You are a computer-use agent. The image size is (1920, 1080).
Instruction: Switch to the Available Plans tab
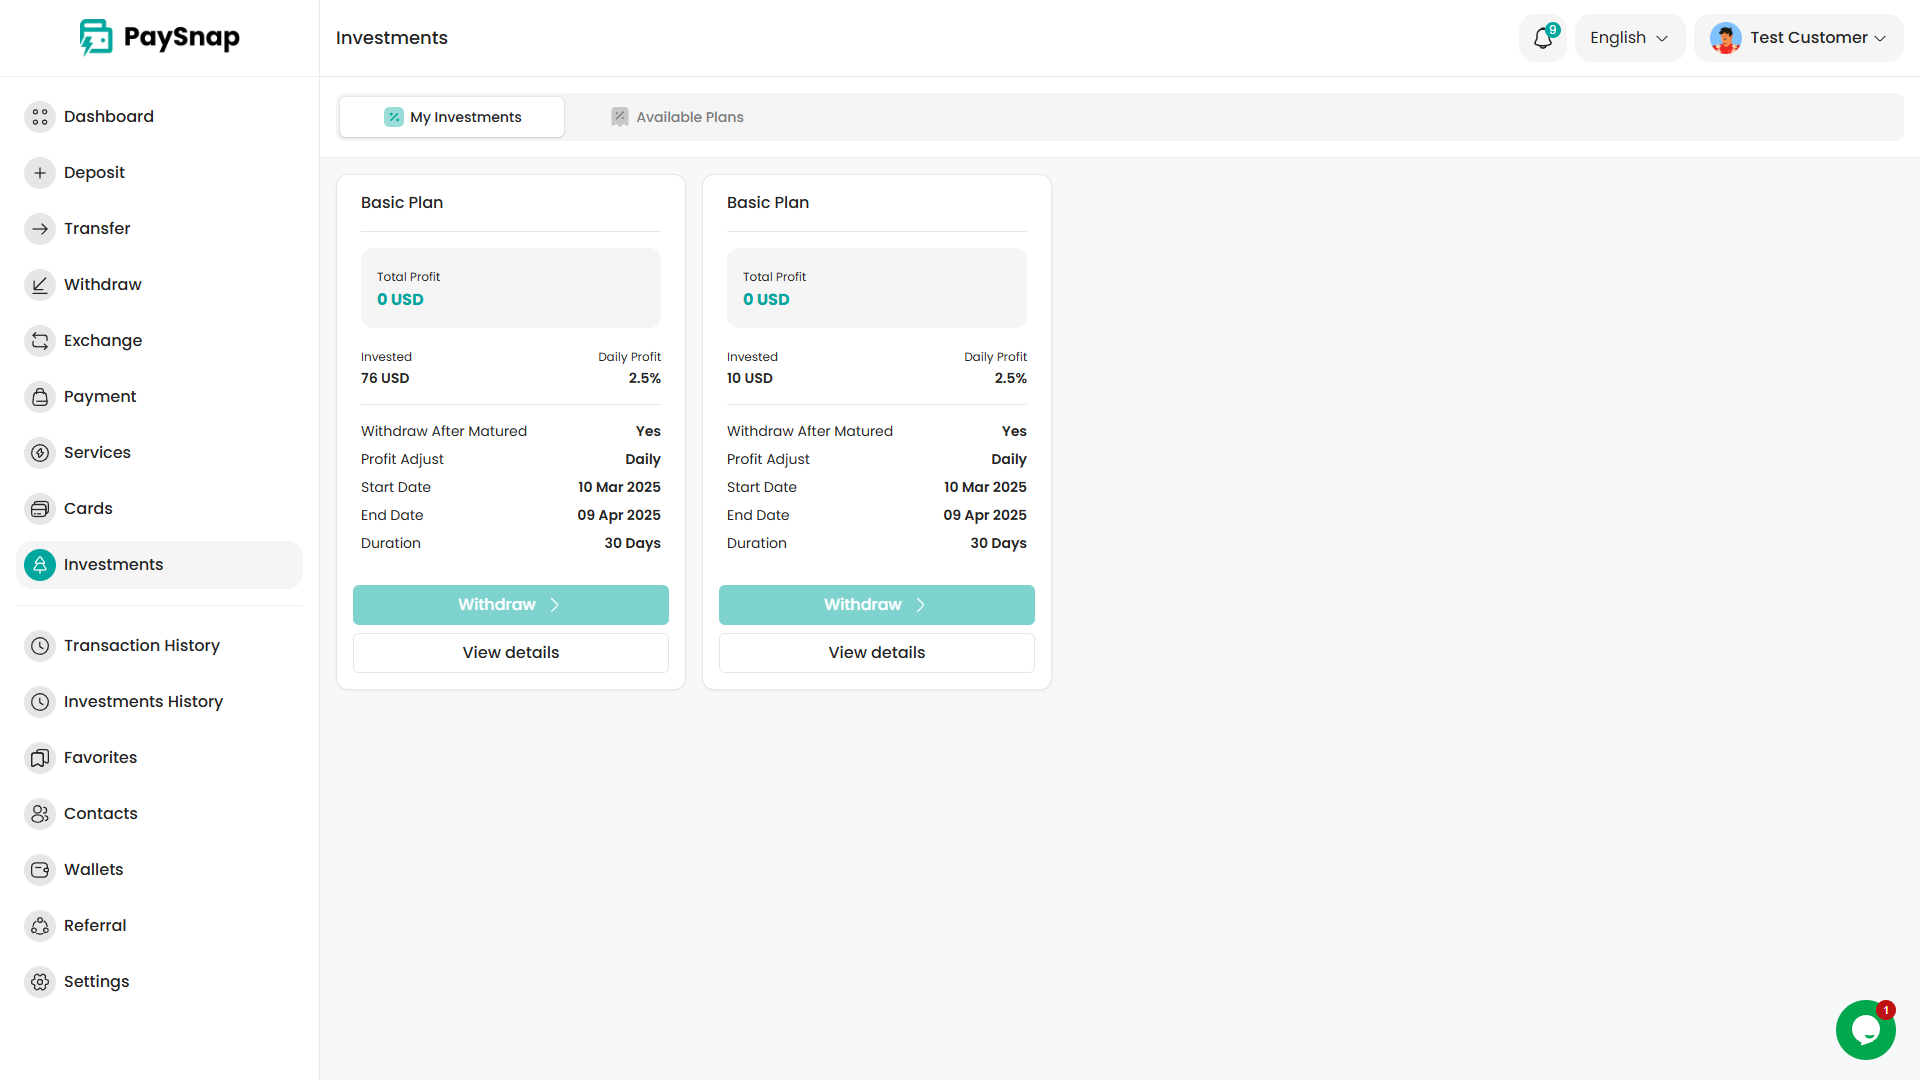[678, 117]
